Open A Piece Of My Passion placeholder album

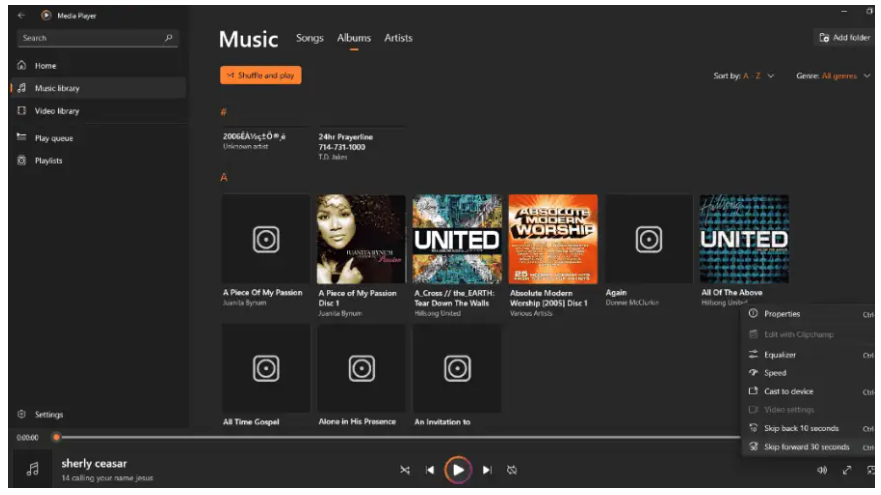click(266, 239)
